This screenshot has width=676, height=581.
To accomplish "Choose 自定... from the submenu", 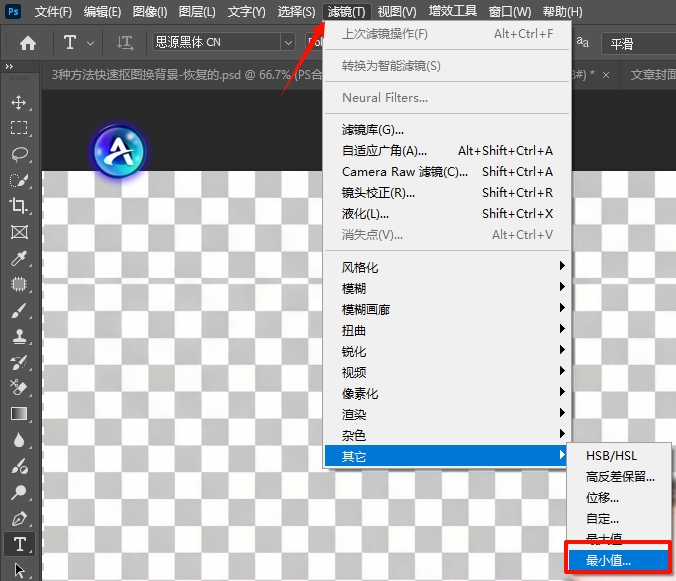I will (x=619, y=519).
